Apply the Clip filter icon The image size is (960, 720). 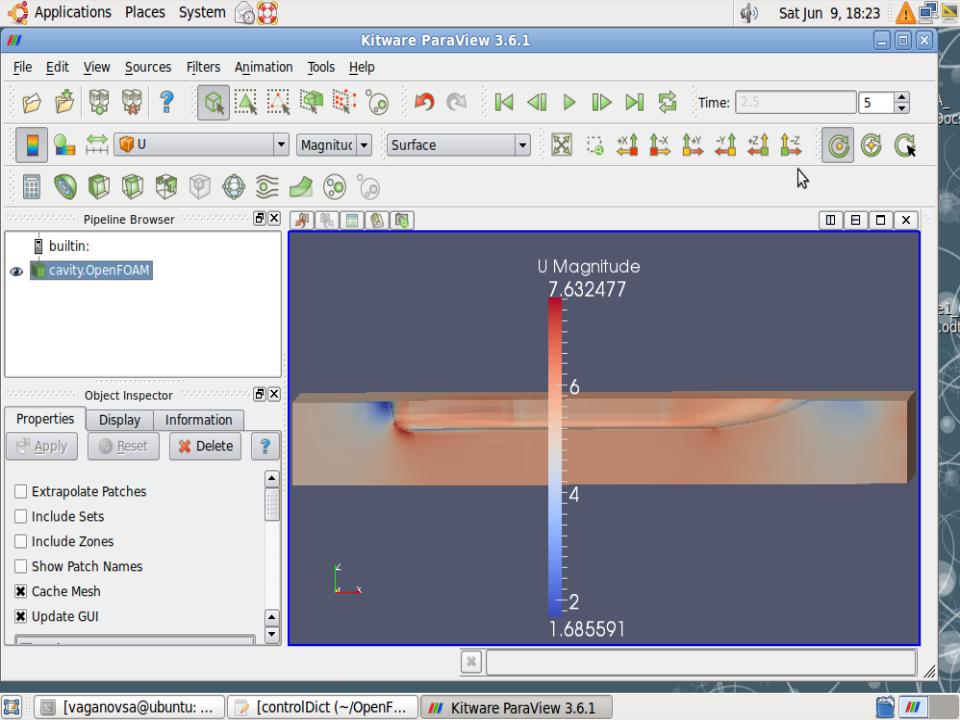point(99,187)
